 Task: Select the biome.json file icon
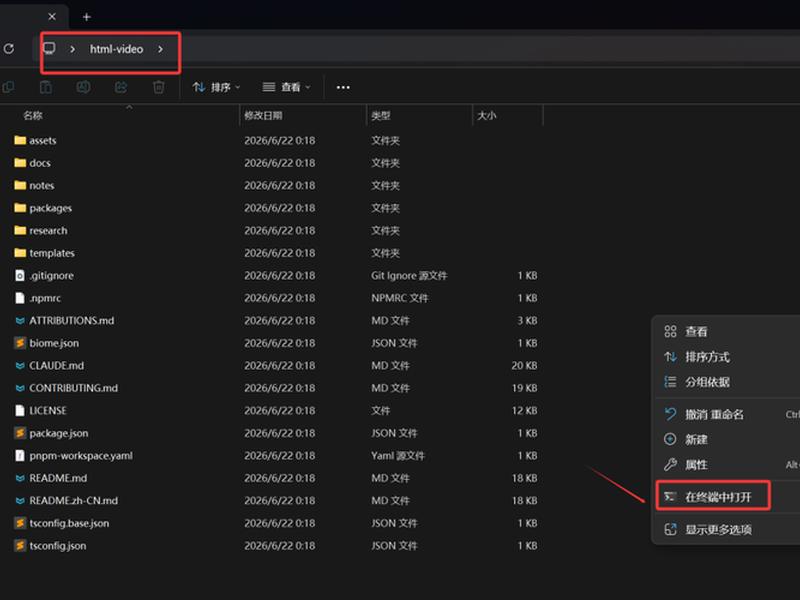click(x=20, y=343)
